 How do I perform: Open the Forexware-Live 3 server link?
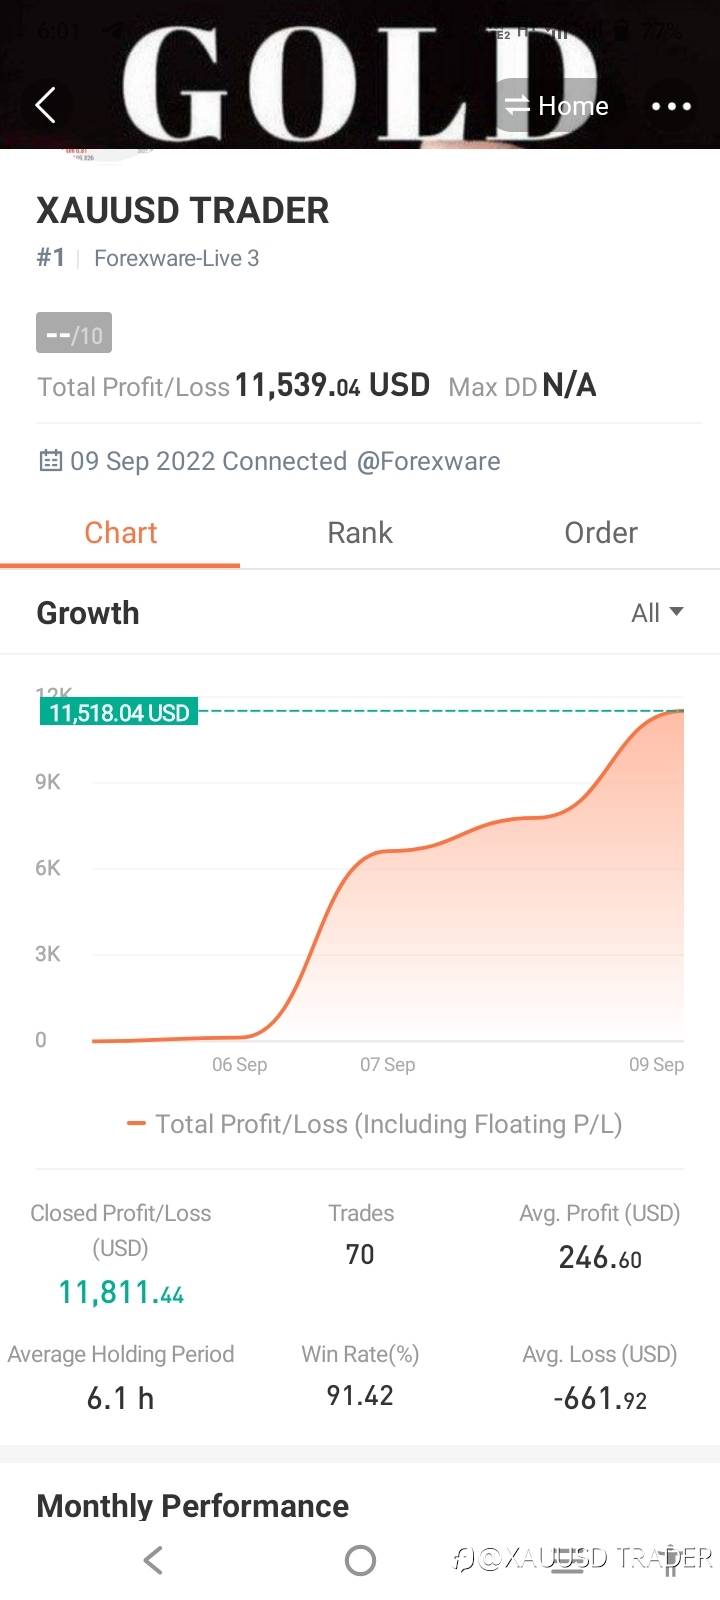176,258
